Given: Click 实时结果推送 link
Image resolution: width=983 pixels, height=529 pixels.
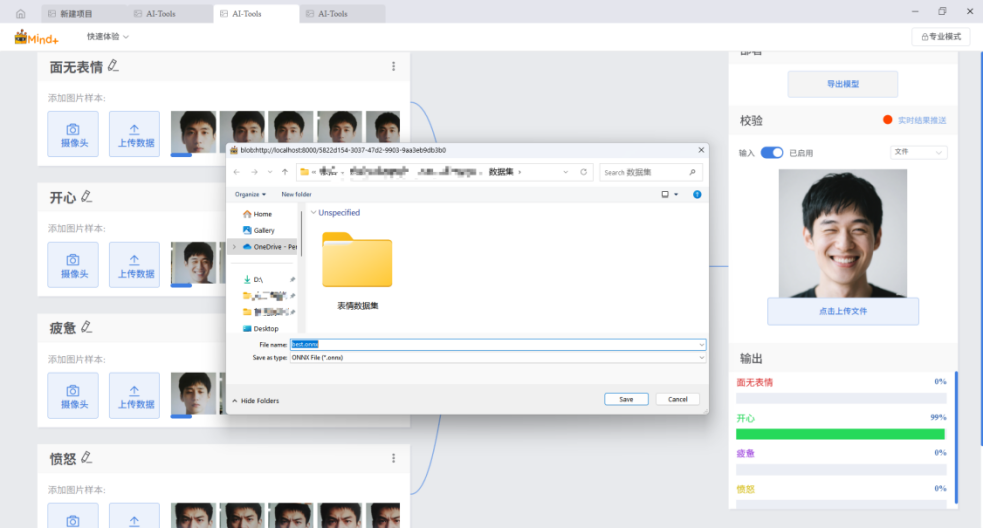Looking at the screenshot, I should (922, 120).
